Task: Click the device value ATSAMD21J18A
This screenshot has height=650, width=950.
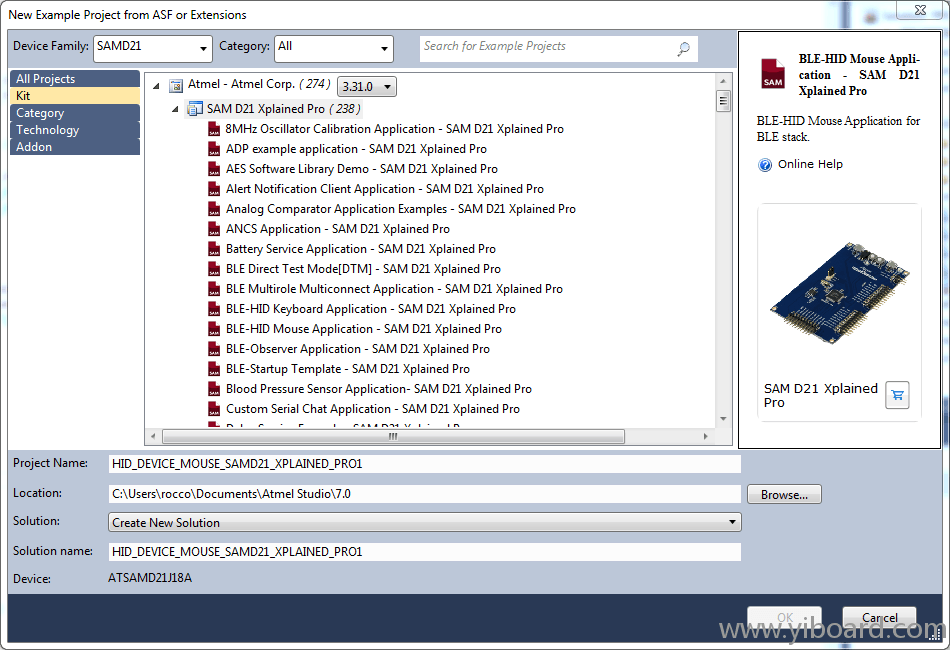Action: coord(150,578)
